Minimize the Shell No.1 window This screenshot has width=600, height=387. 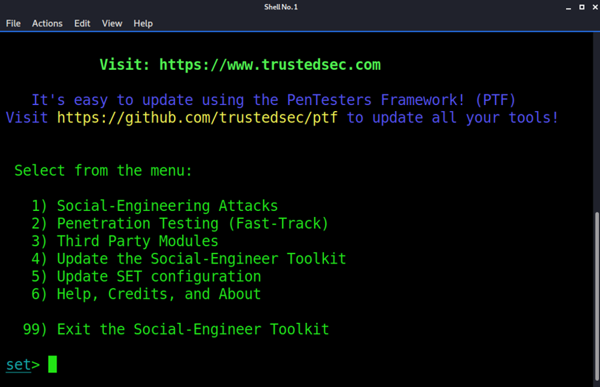coord(569,7)
